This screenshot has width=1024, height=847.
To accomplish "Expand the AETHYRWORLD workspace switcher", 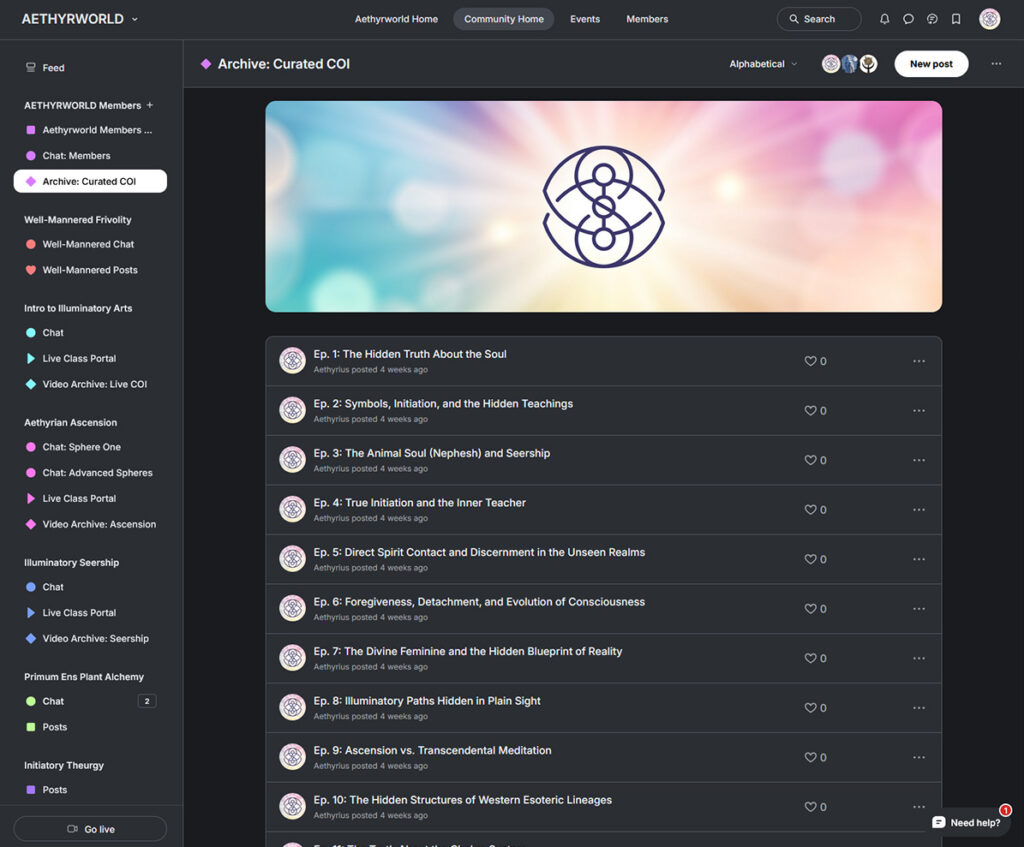I will coord(135,18).
